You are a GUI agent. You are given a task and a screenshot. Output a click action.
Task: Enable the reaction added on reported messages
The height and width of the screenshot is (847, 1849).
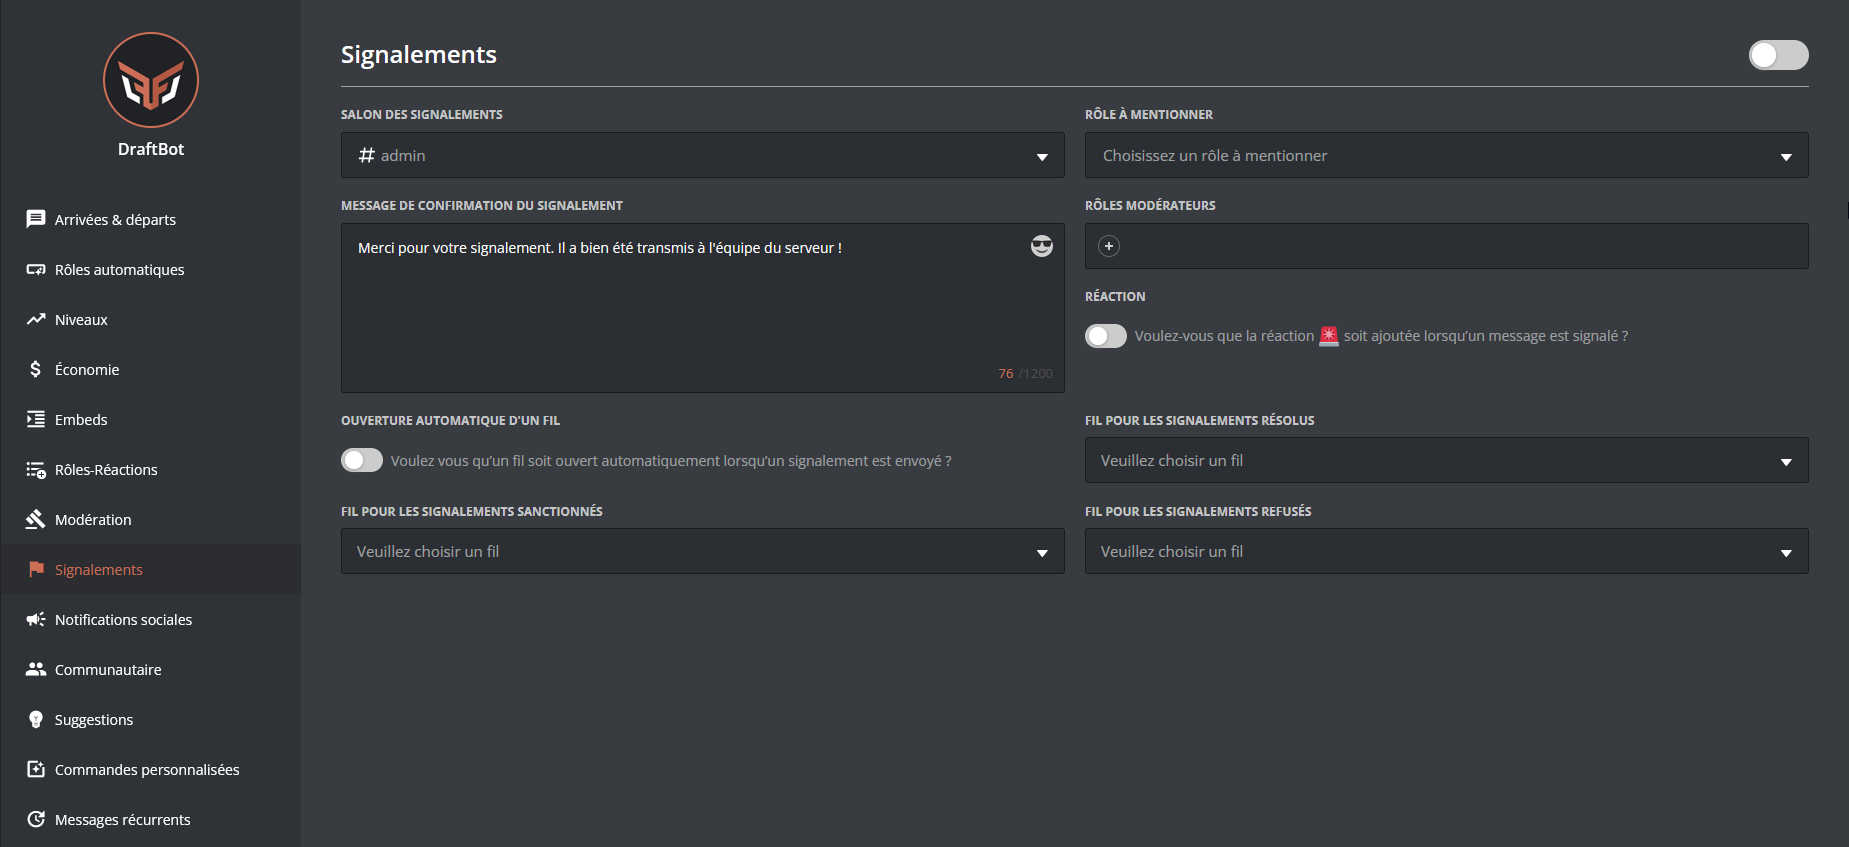[1105, 335]
